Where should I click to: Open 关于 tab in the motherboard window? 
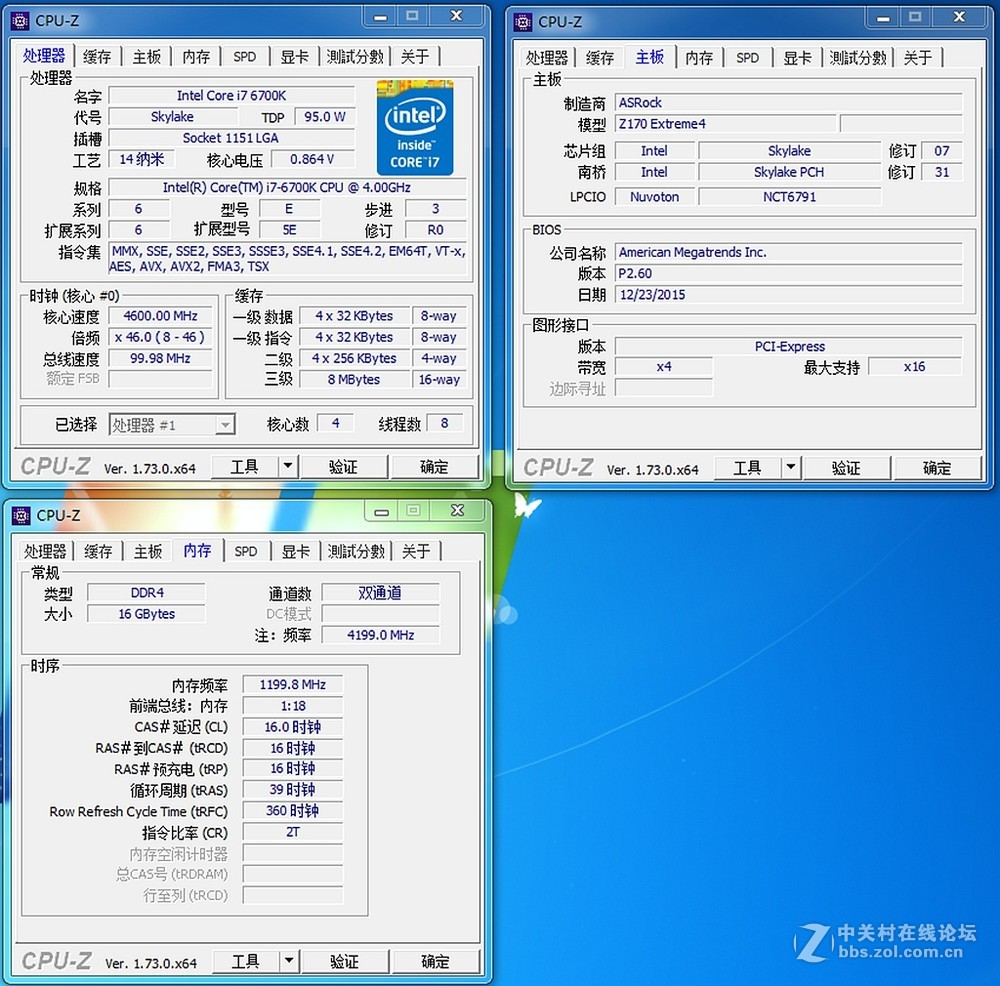coord(918,58)
